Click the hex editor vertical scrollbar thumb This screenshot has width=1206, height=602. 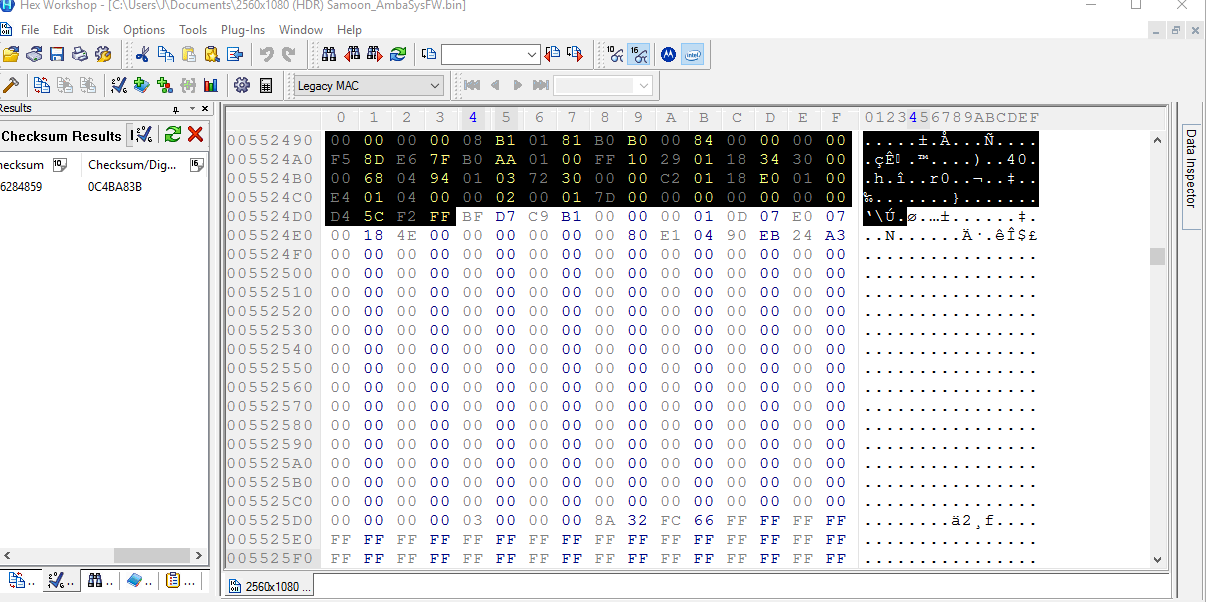point(1158,257)
